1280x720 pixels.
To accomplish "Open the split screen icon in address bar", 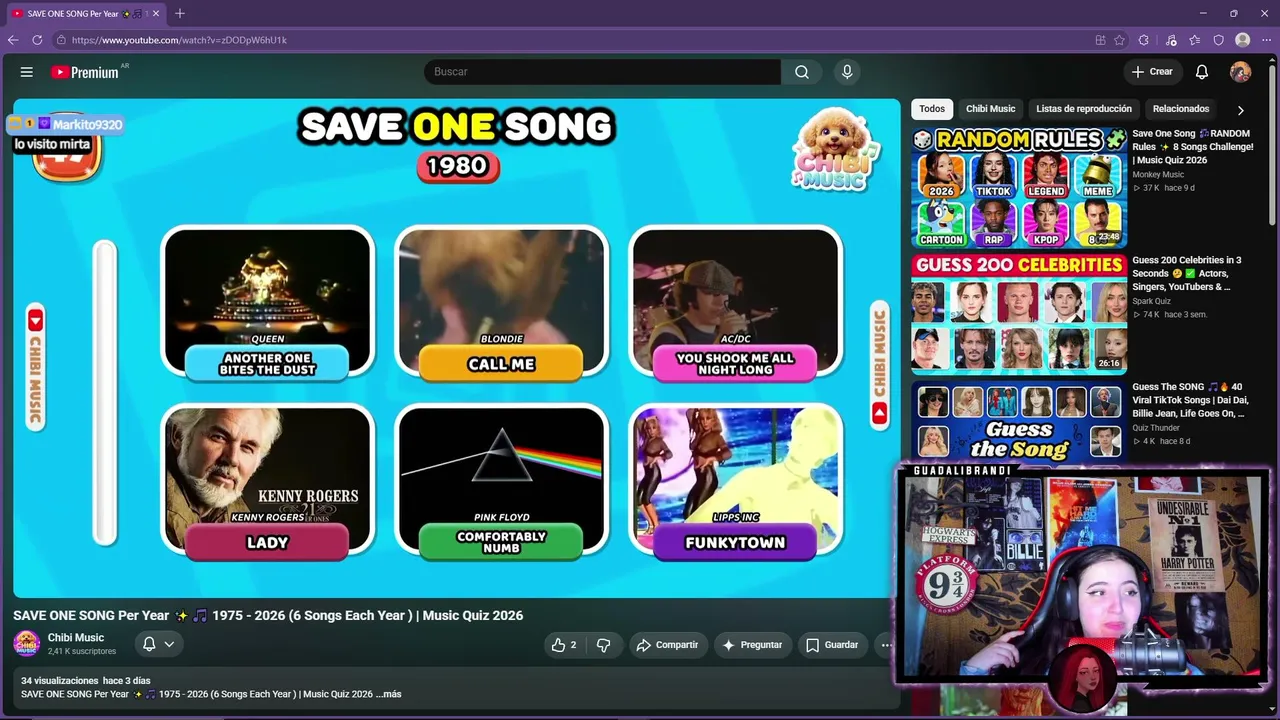I will (1100, 40).
